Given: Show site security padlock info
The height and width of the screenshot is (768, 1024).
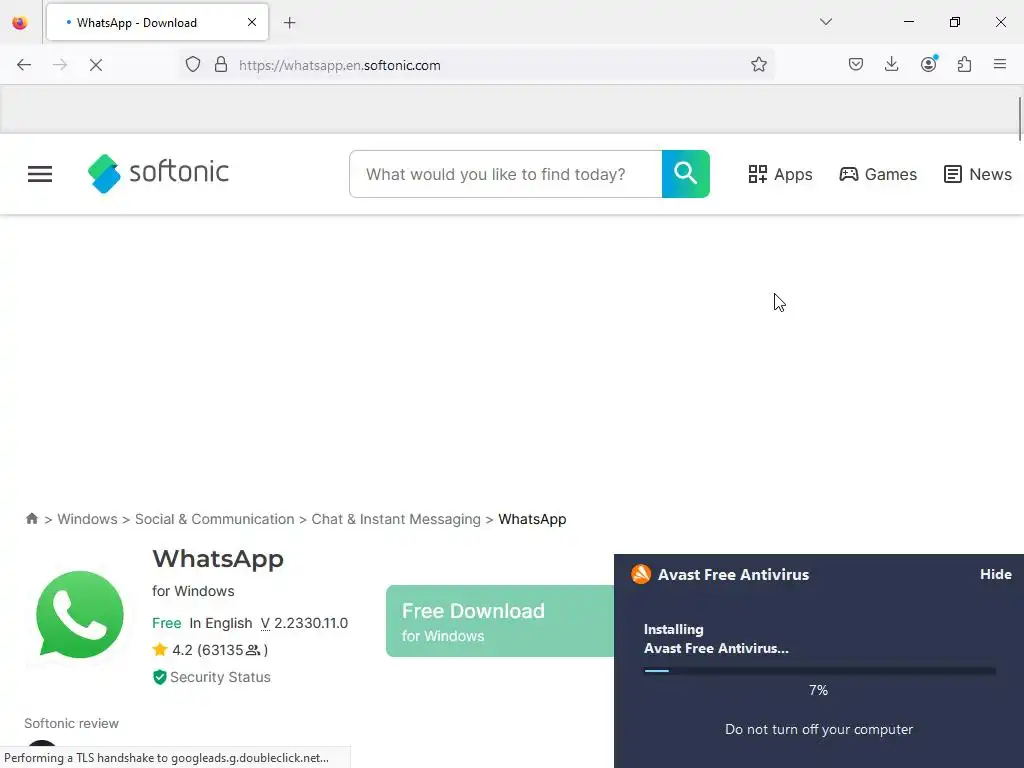Looking at the screenshot, I should (221, 65).
